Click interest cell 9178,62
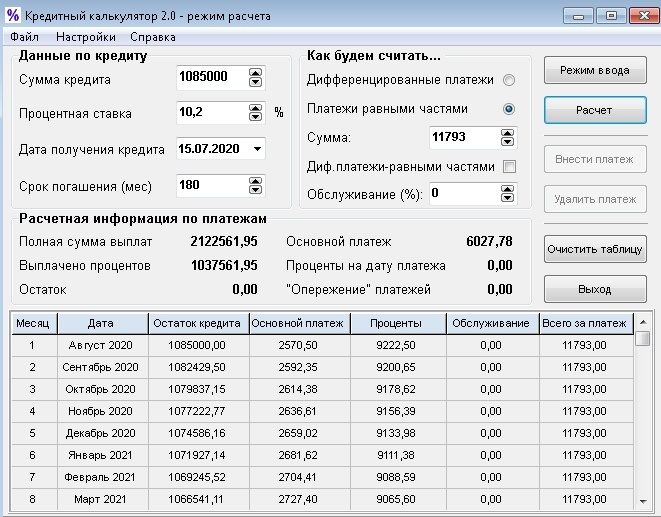The width and height of the screenshot is (661, 517). coord(396,389)
